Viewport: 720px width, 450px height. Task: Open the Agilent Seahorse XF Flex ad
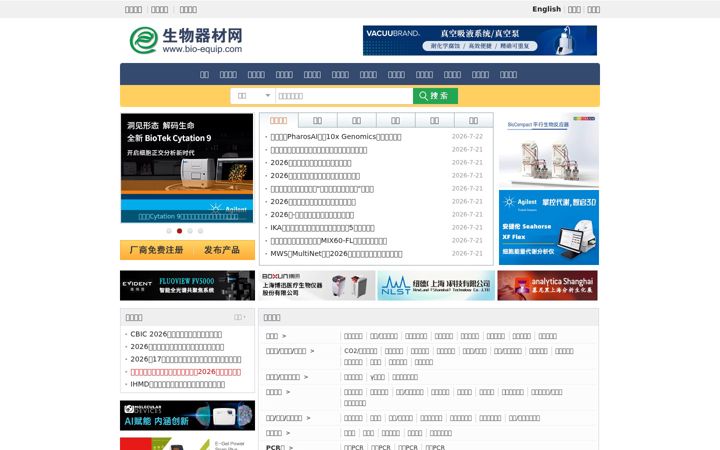pyautogui.click(x=549, y=227)
